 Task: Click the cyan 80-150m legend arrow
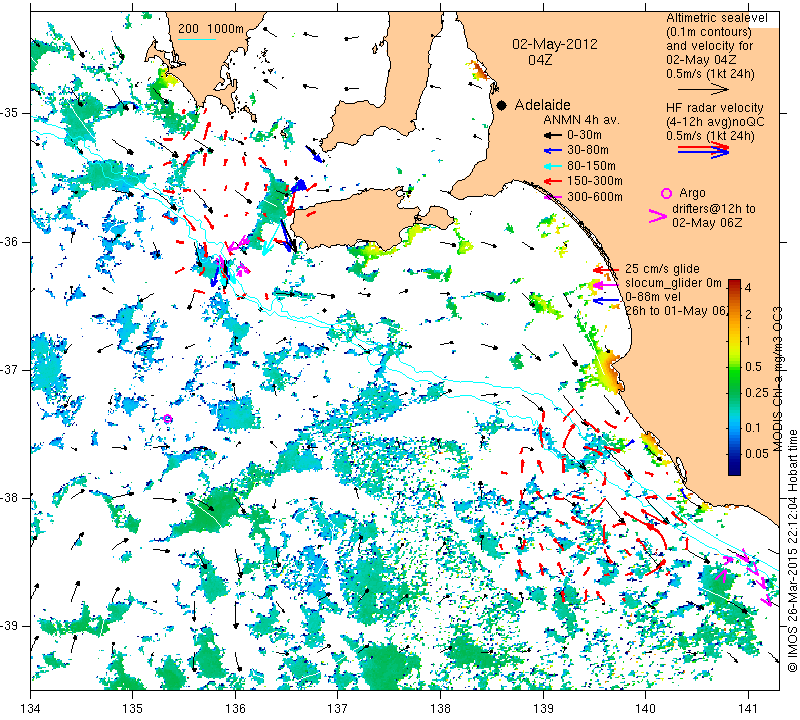553,166
